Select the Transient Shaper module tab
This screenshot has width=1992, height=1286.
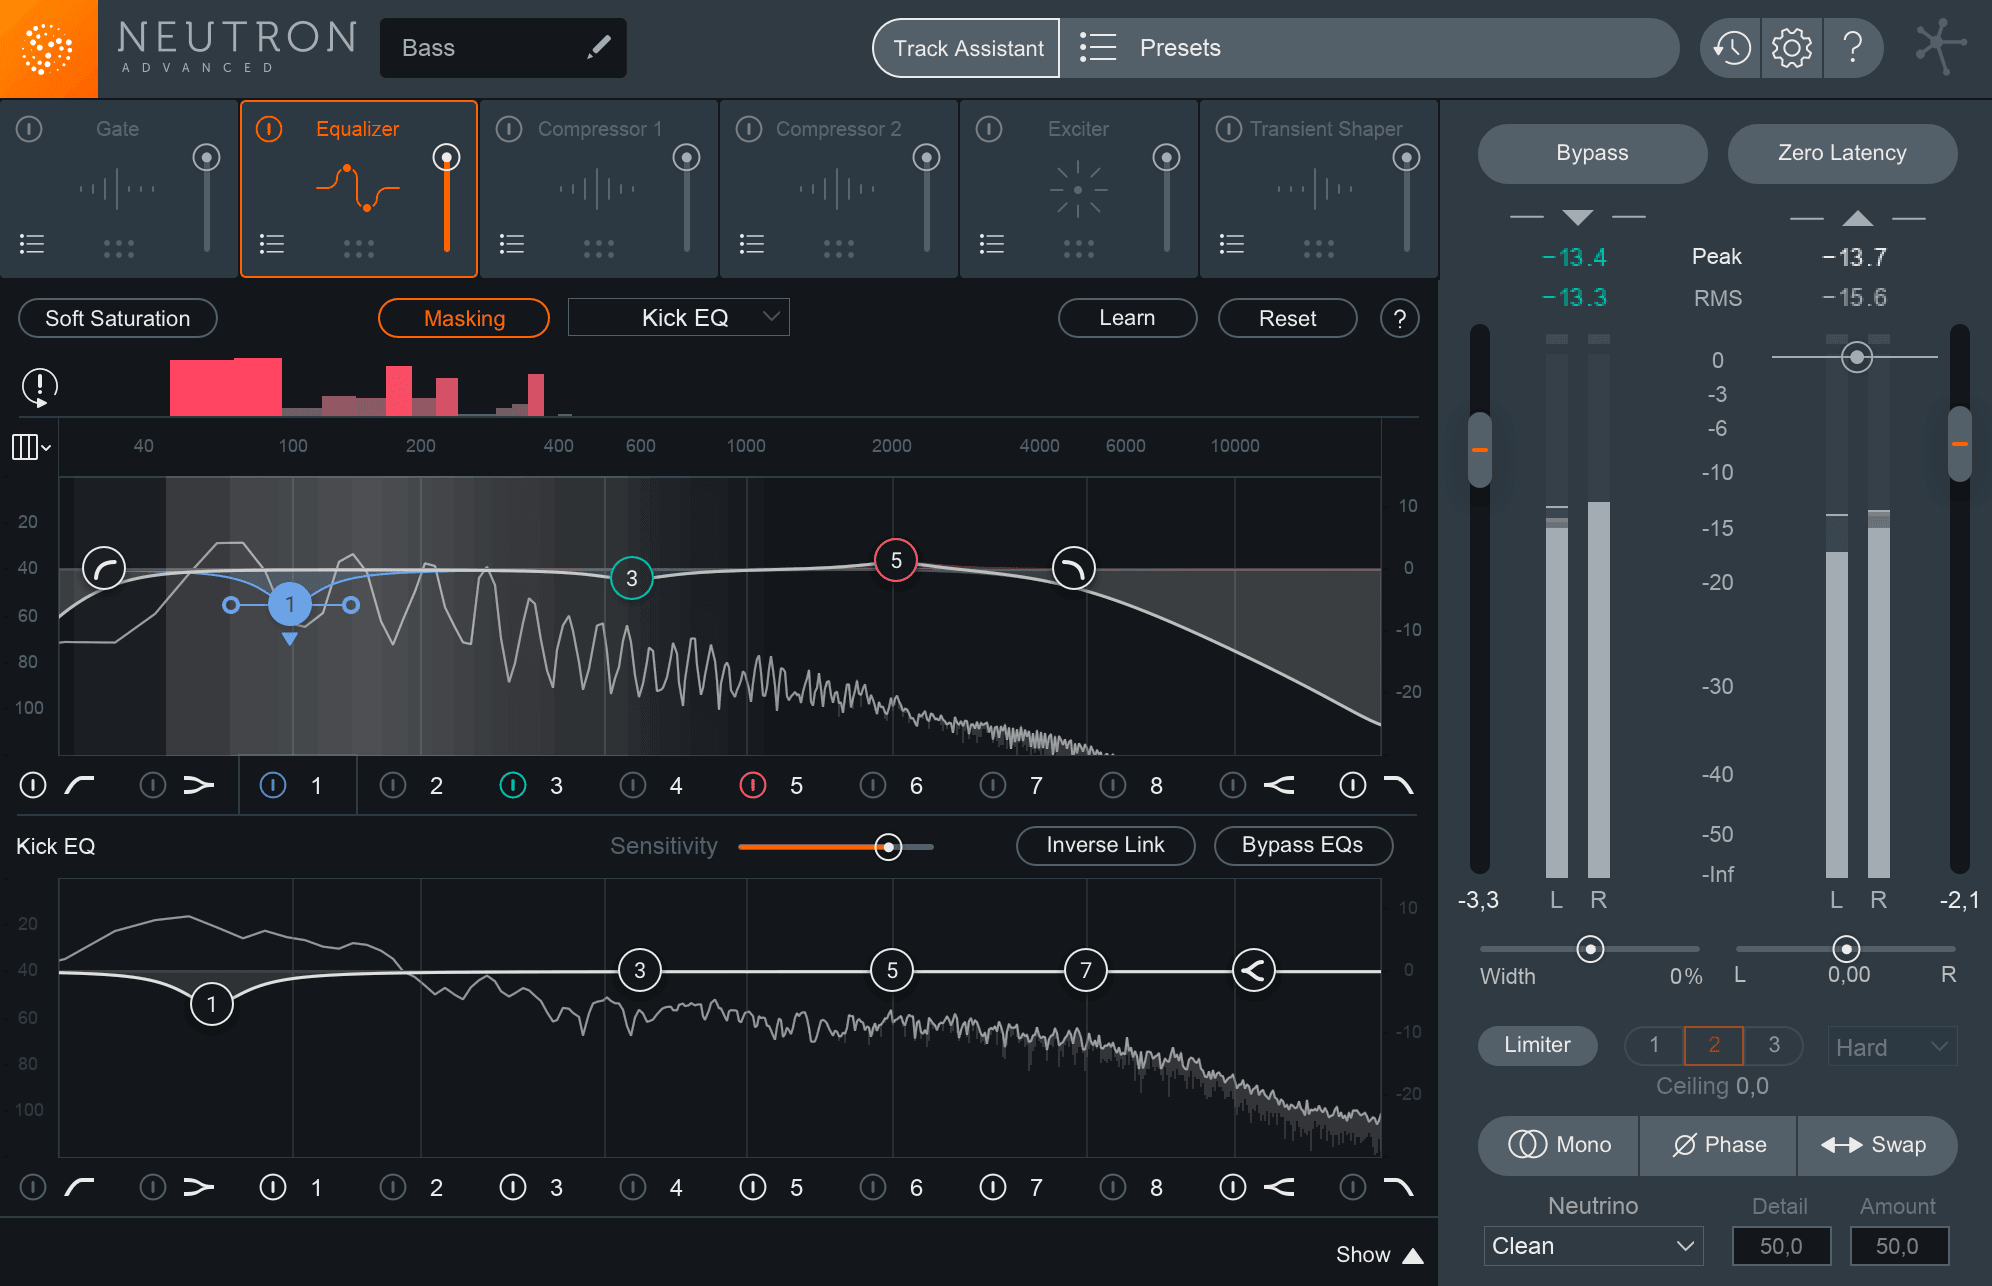[x=1319, y=189]
